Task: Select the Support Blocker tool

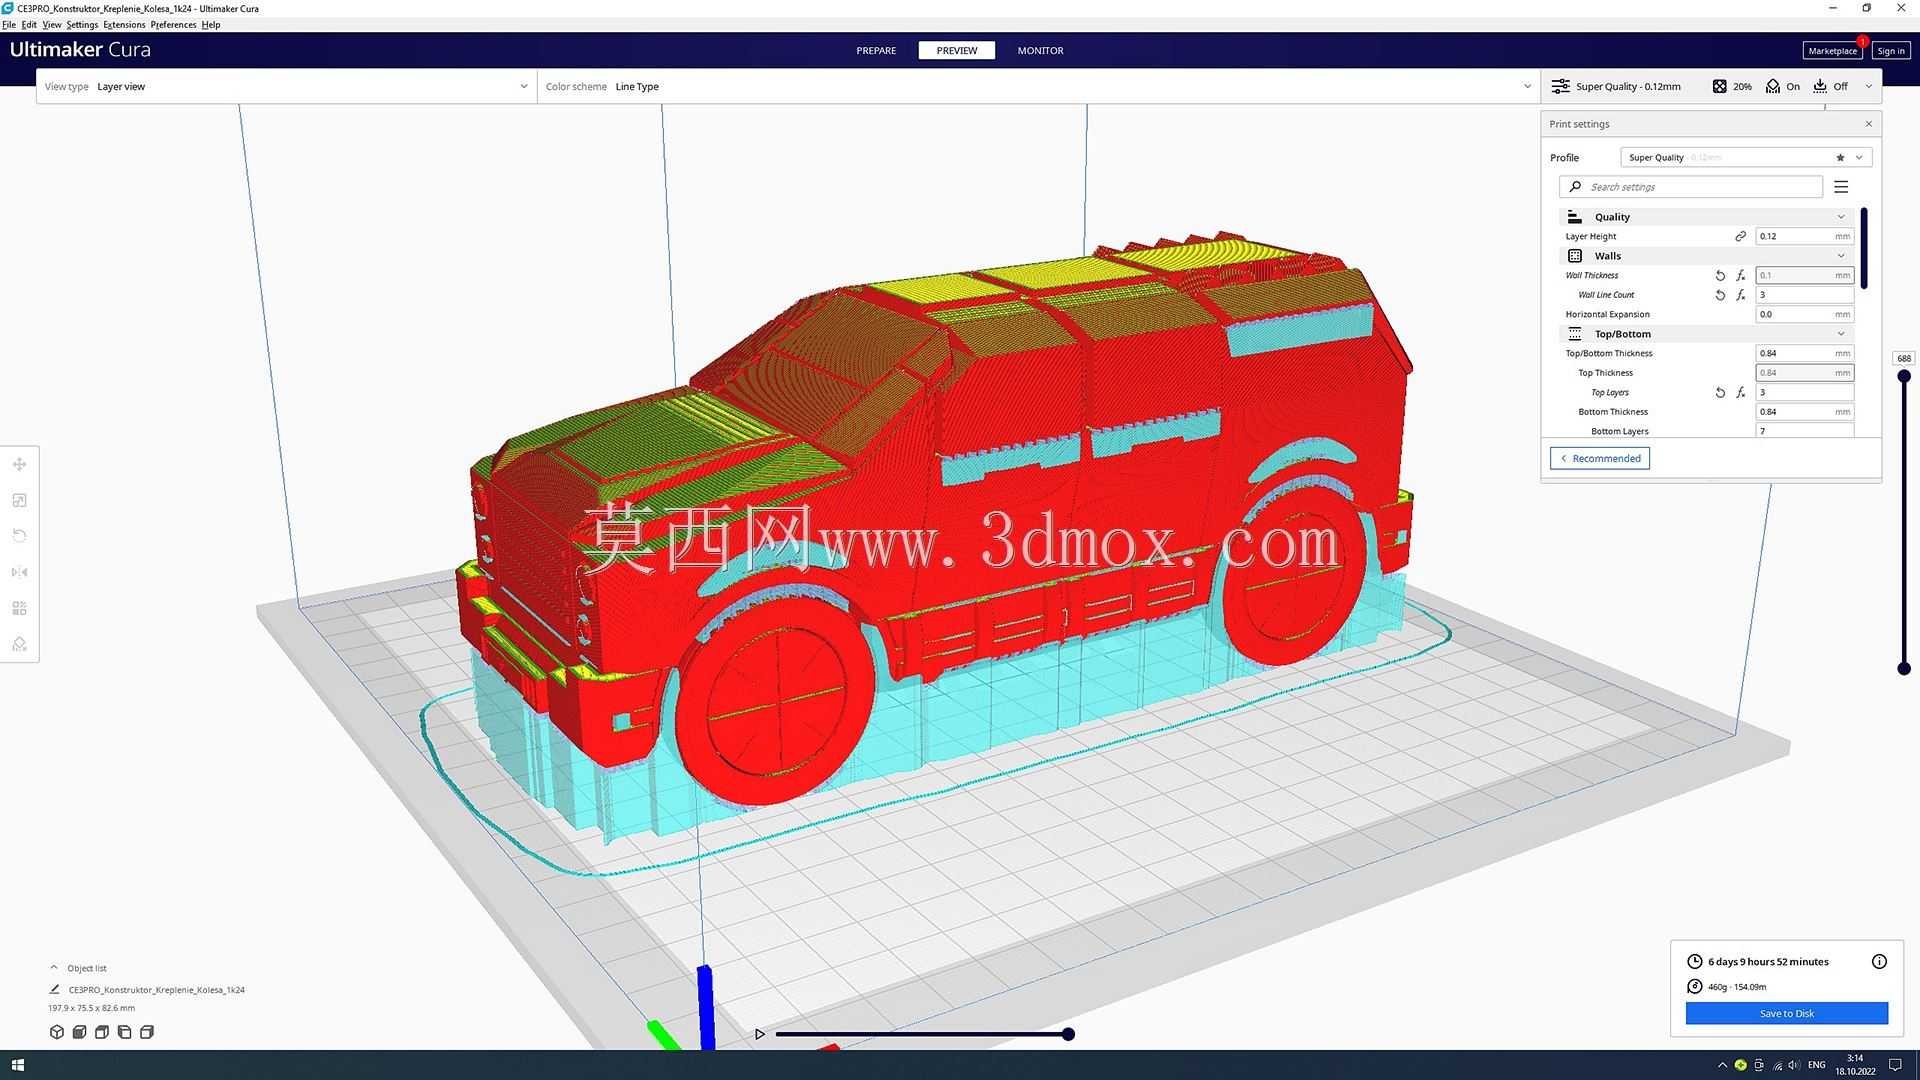Action: coord(19,644)
